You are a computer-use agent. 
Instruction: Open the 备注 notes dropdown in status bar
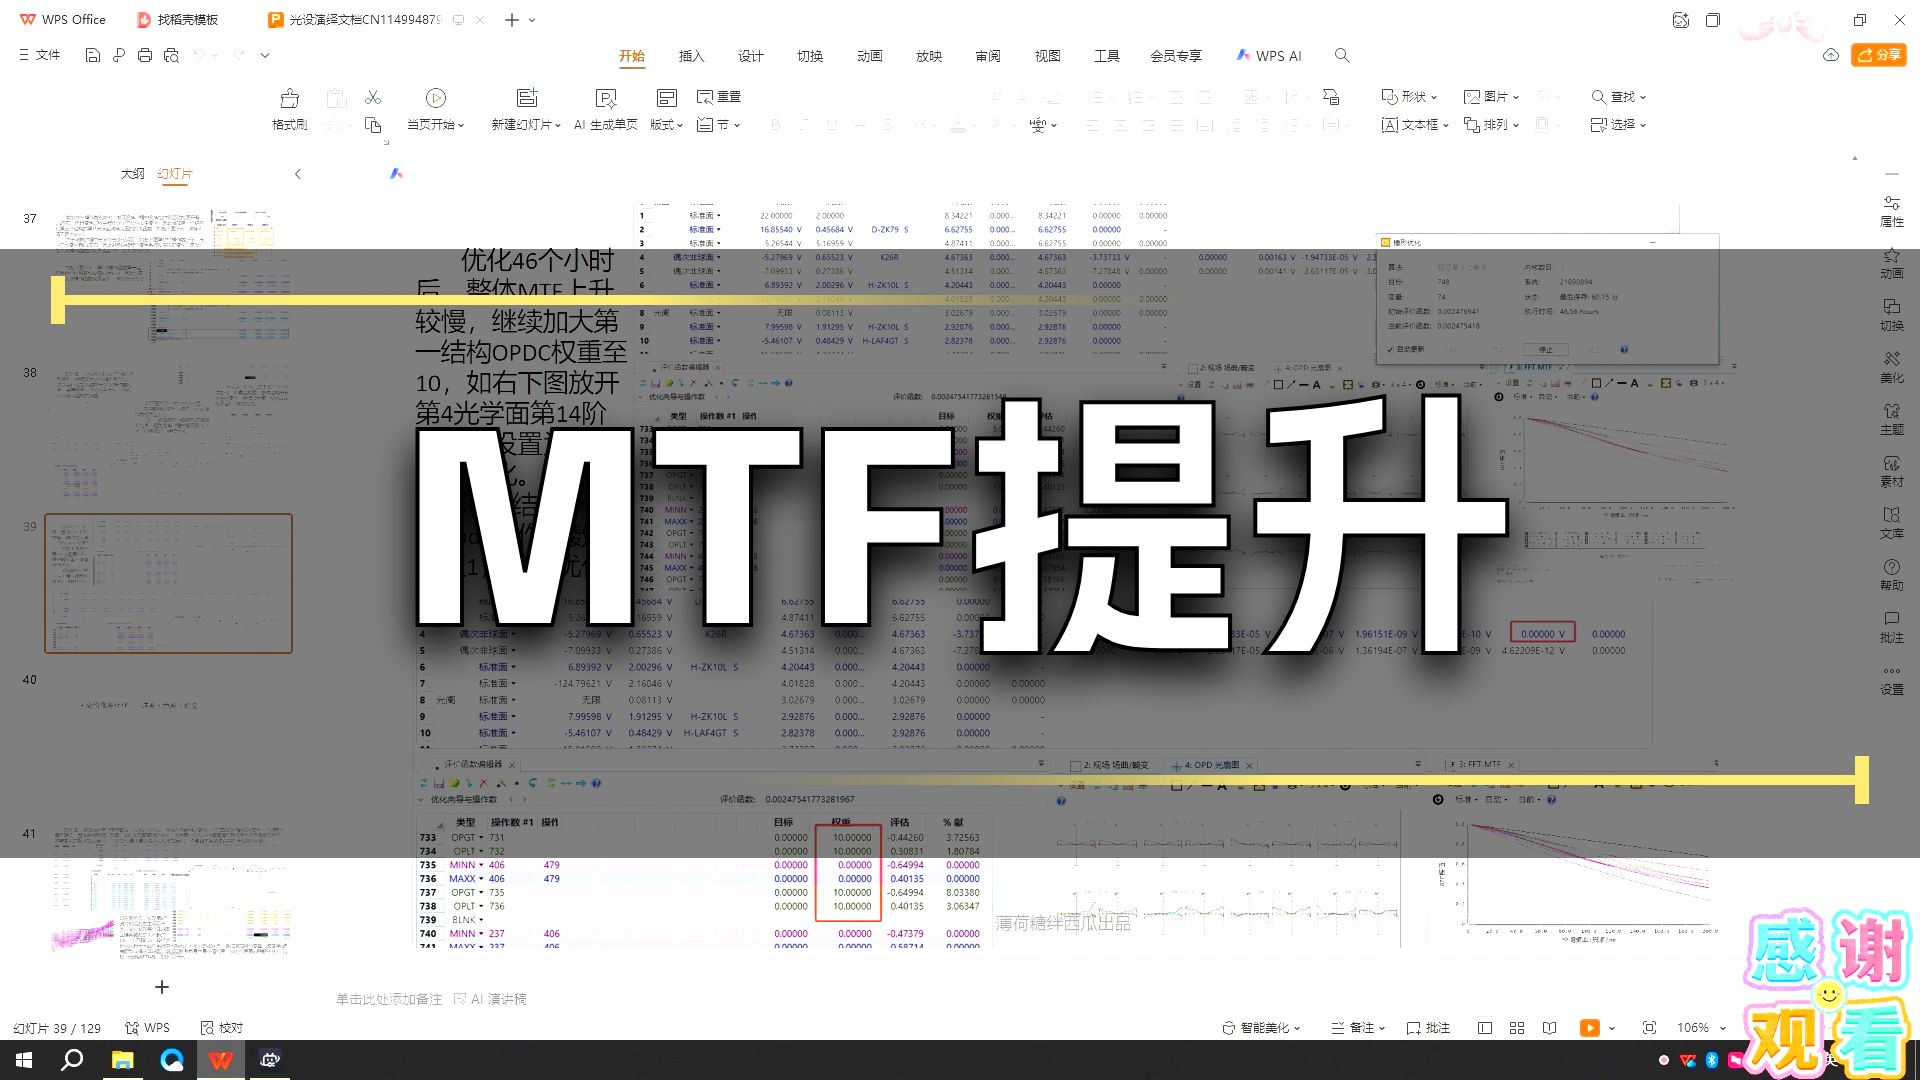click(x=1358, y=1028)
